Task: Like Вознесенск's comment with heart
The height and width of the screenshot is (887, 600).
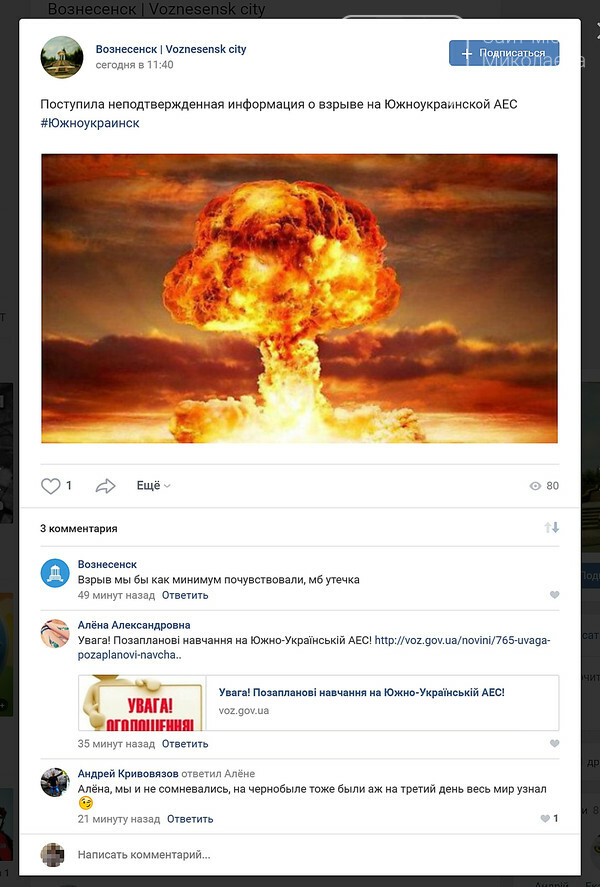Action: click(x=554, y=595)
